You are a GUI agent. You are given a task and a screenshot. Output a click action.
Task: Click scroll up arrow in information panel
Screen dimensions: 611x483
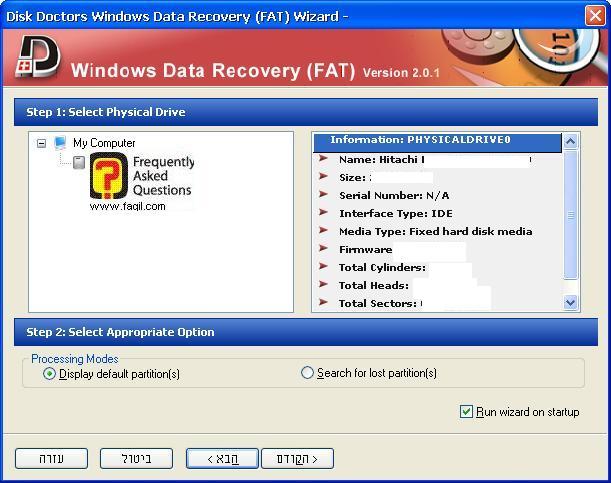click(570, 141)
